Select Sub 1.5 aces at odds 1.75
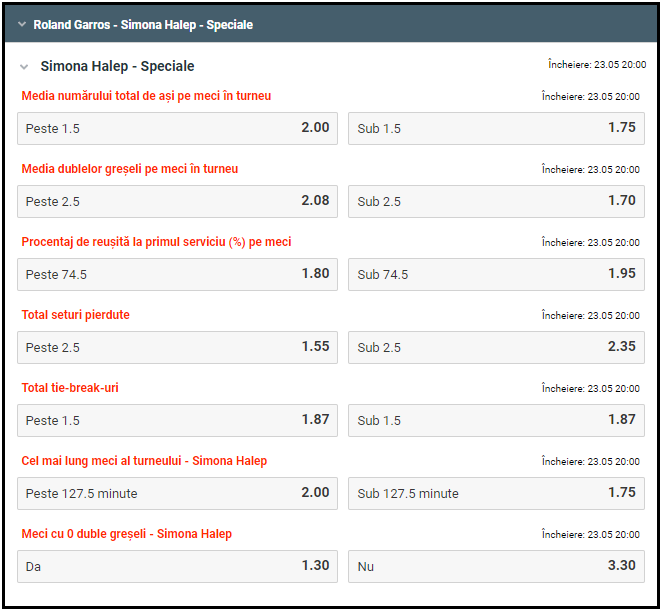The image size is (662, 611). (x=496, y=128)
